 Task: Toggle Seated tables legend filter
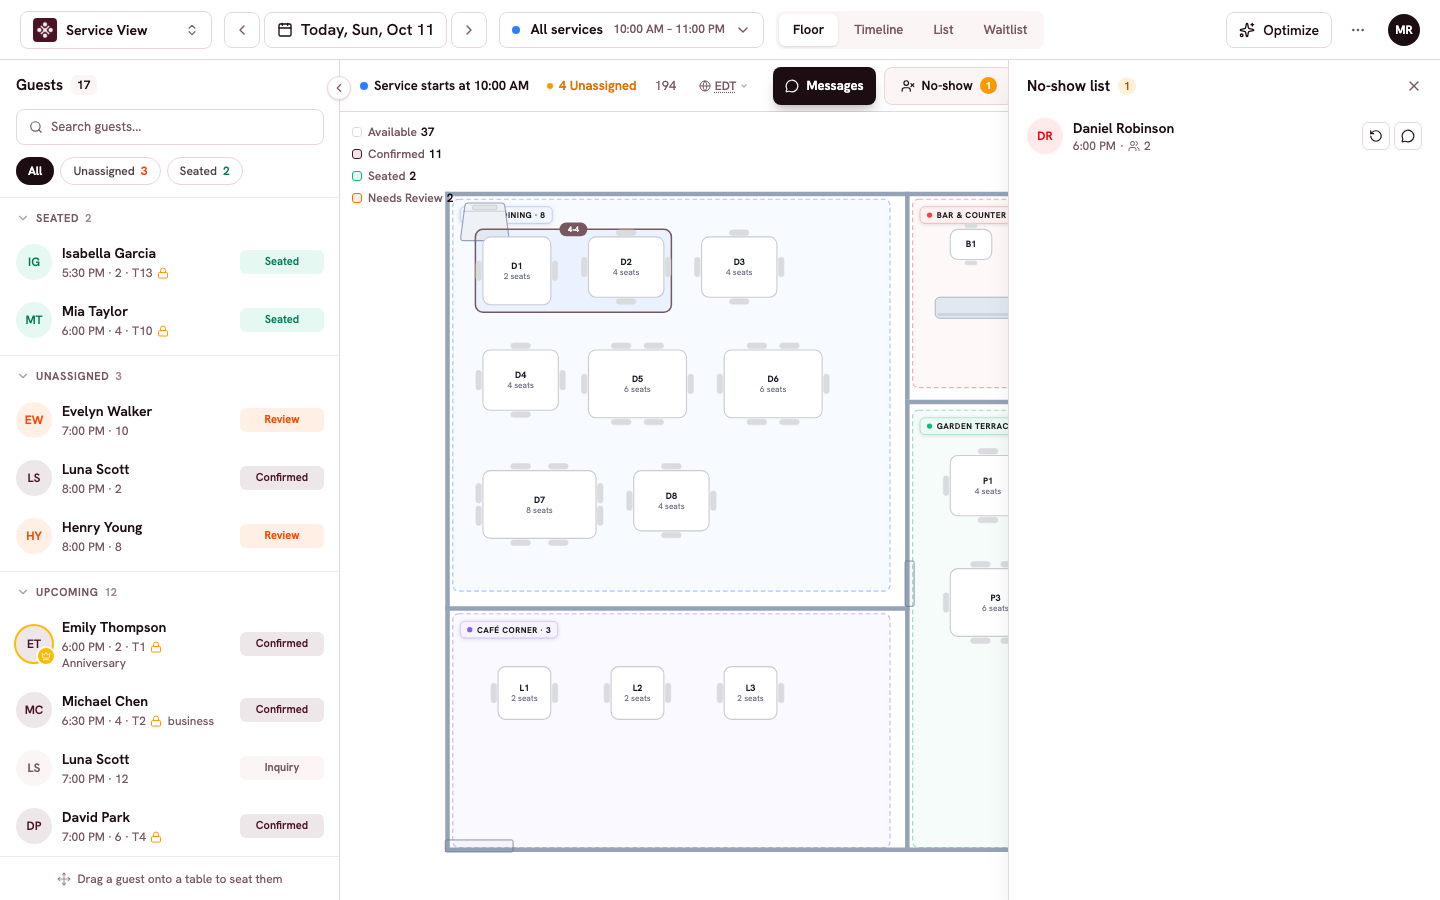coord(384,176)
